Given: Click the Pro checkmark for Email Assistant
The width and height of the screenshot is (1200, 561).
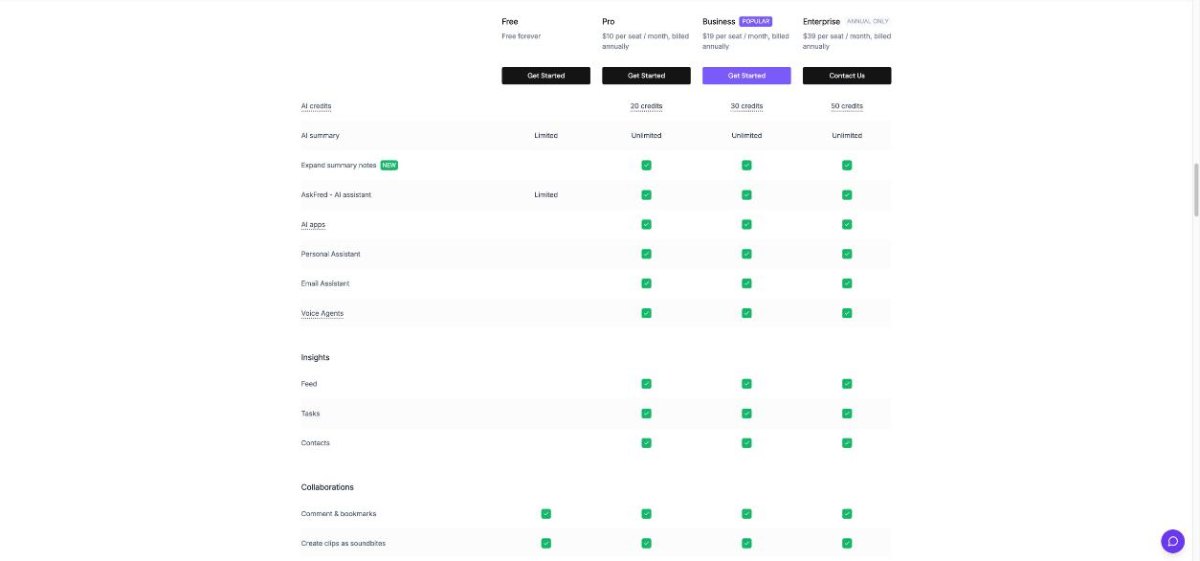Looking at the screenshot, I should [646, 283].
